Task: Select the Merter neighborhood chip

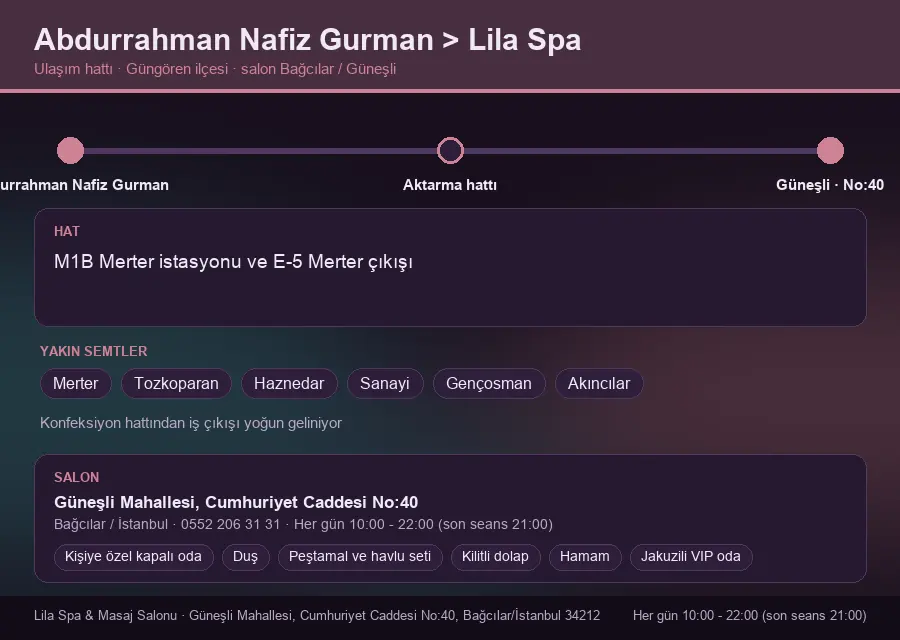Action: coord(76,383)
